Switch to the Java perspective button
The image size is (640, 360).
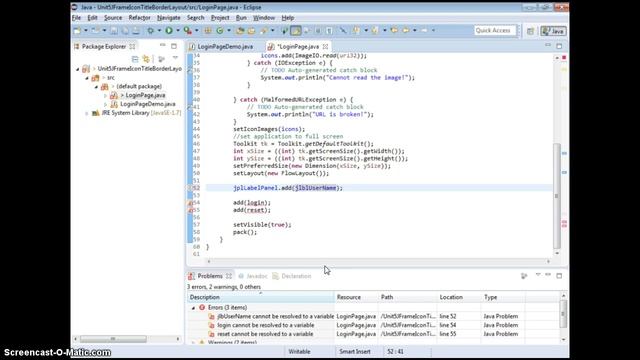(x=553, y=31)
